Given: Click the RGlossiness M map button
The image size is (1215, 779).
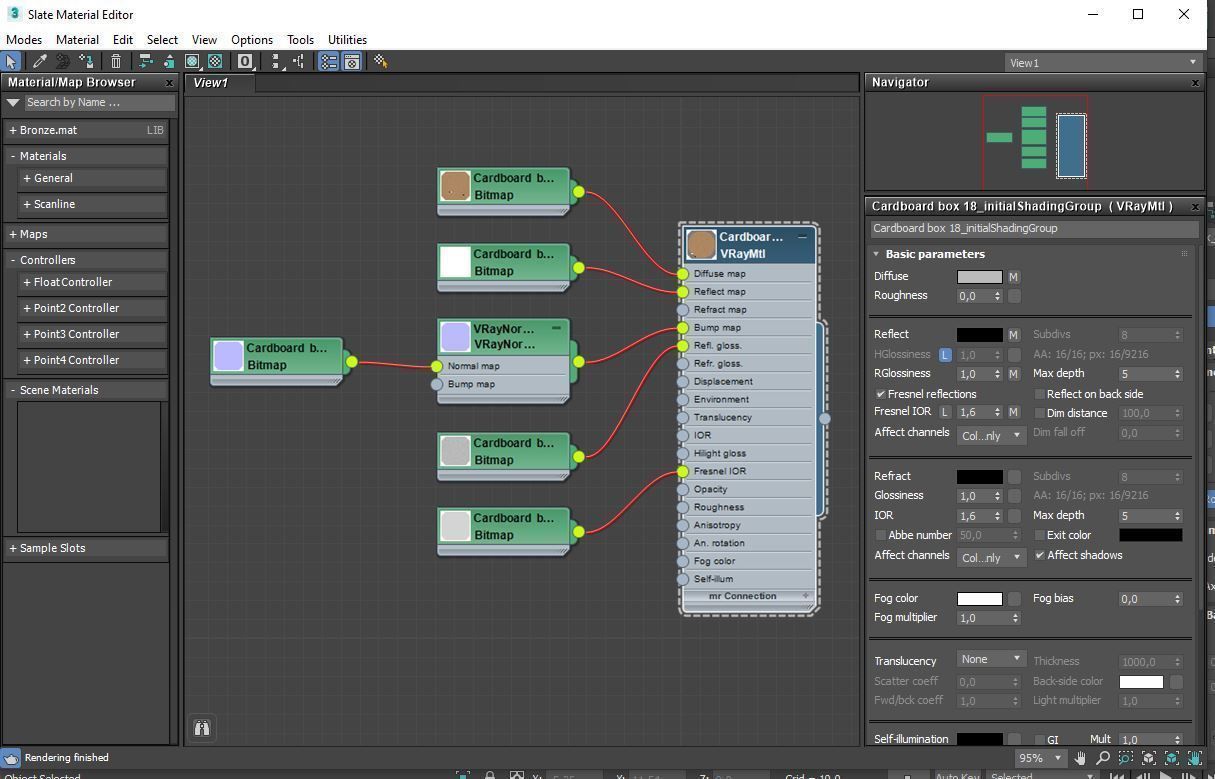Looking at the screenshot, I should pyautogui.click(x=1013, y=374).
